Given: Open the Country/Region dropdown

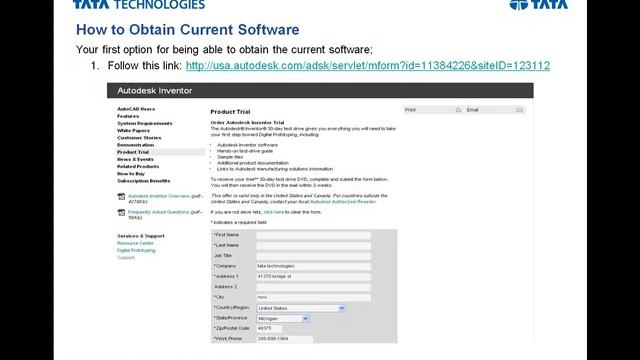Looking at the screenshot, I should pyautogui.click(x=301, y=308).
